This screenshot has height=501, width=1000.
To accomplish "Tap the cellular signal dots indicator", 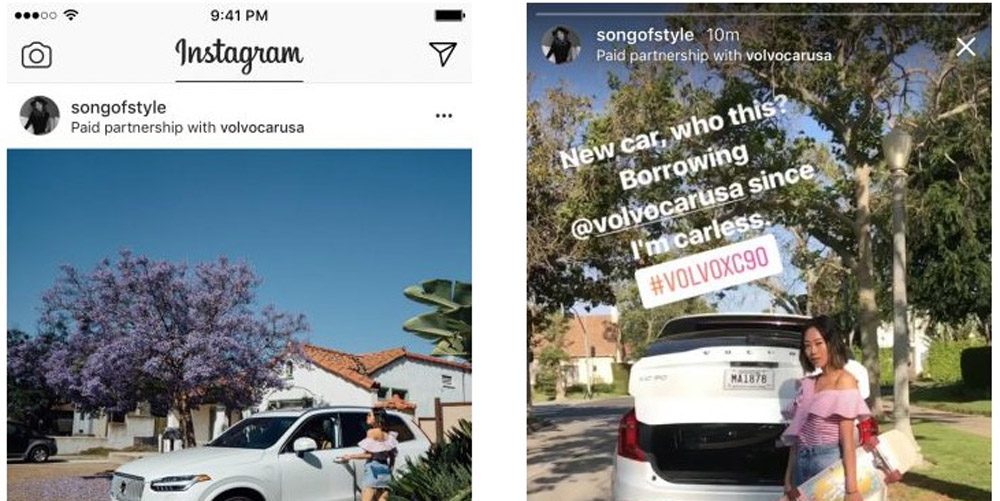I will 35,15.
